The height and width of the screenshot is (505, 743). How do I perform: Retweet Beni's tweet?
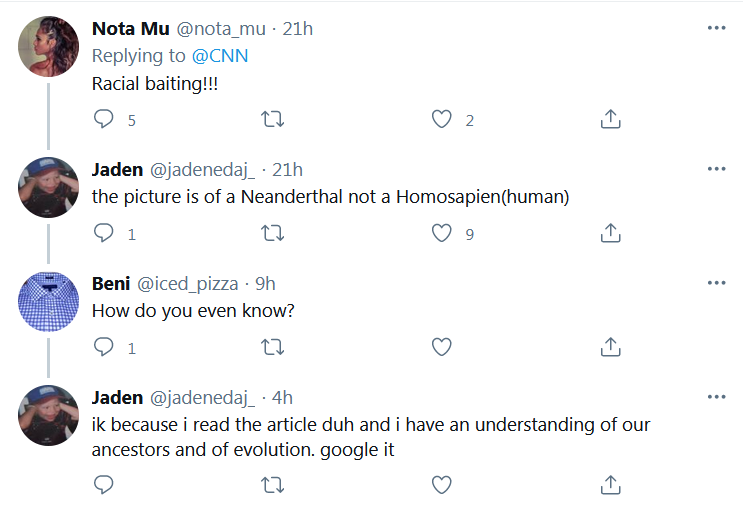coord(272,347)
